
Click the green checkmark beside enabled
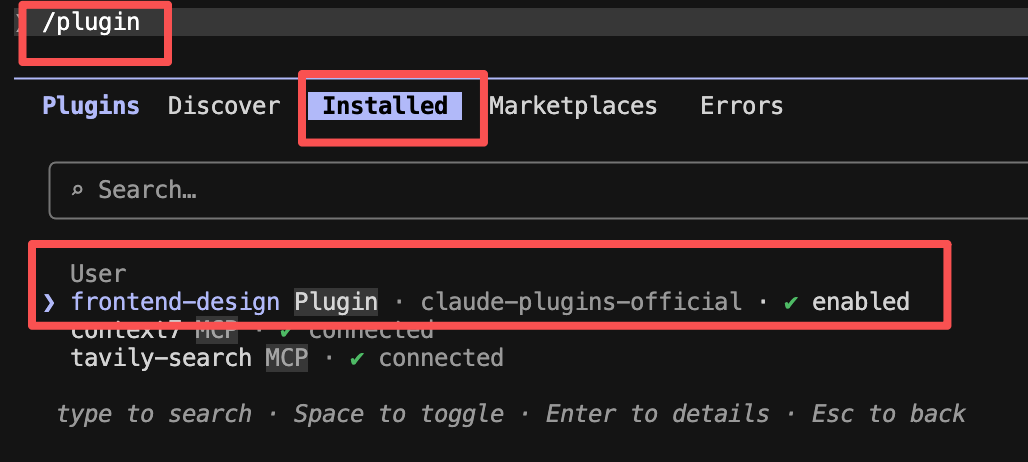click(x=791, y=302)
